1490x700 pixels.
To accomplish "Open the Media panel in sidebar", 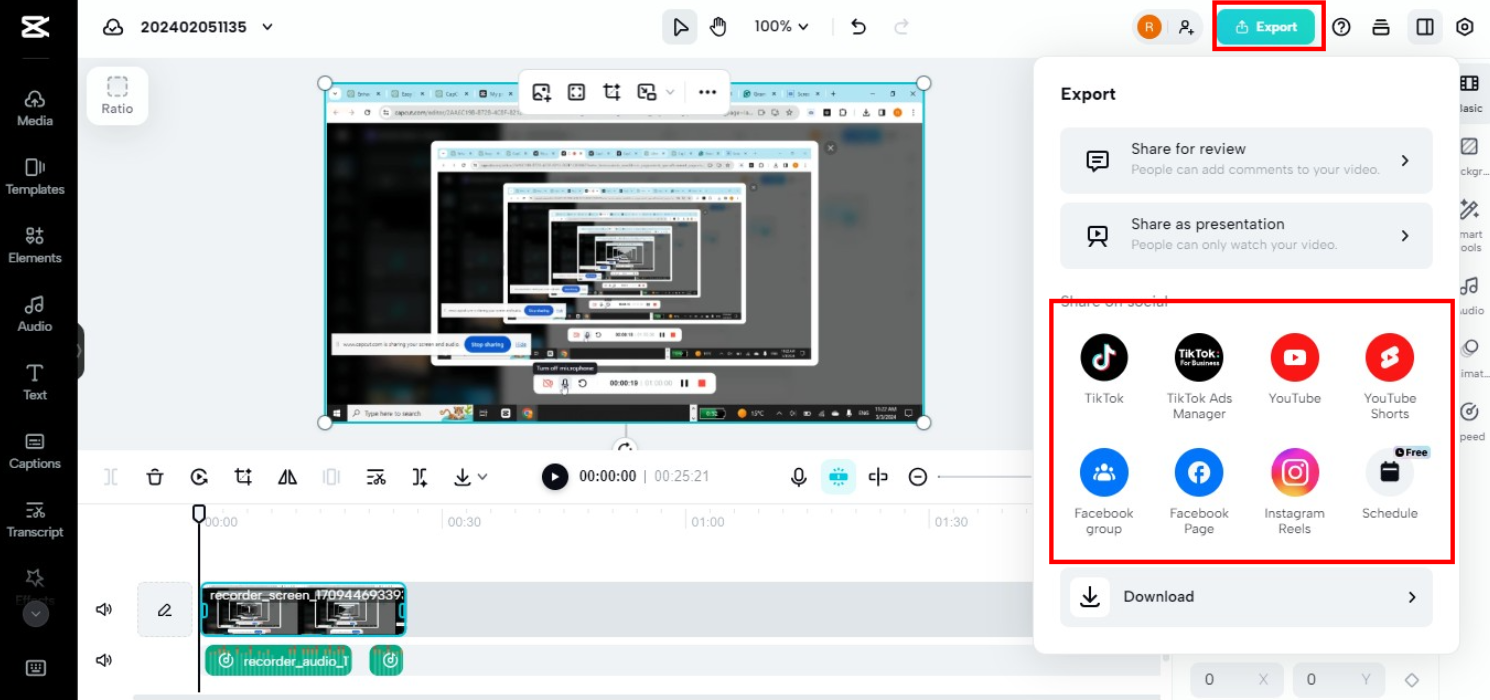I will tap(35, 108).
